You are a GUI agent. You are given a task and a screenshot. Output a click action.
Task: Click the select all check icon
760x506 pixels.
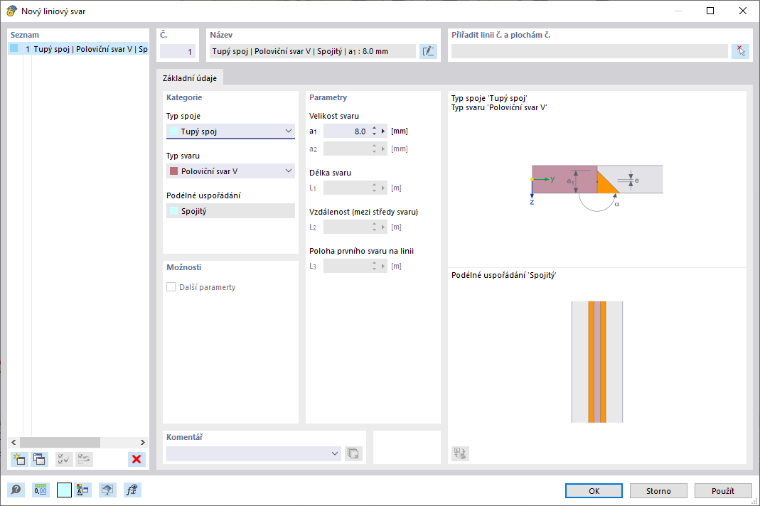tap(63, 459)
